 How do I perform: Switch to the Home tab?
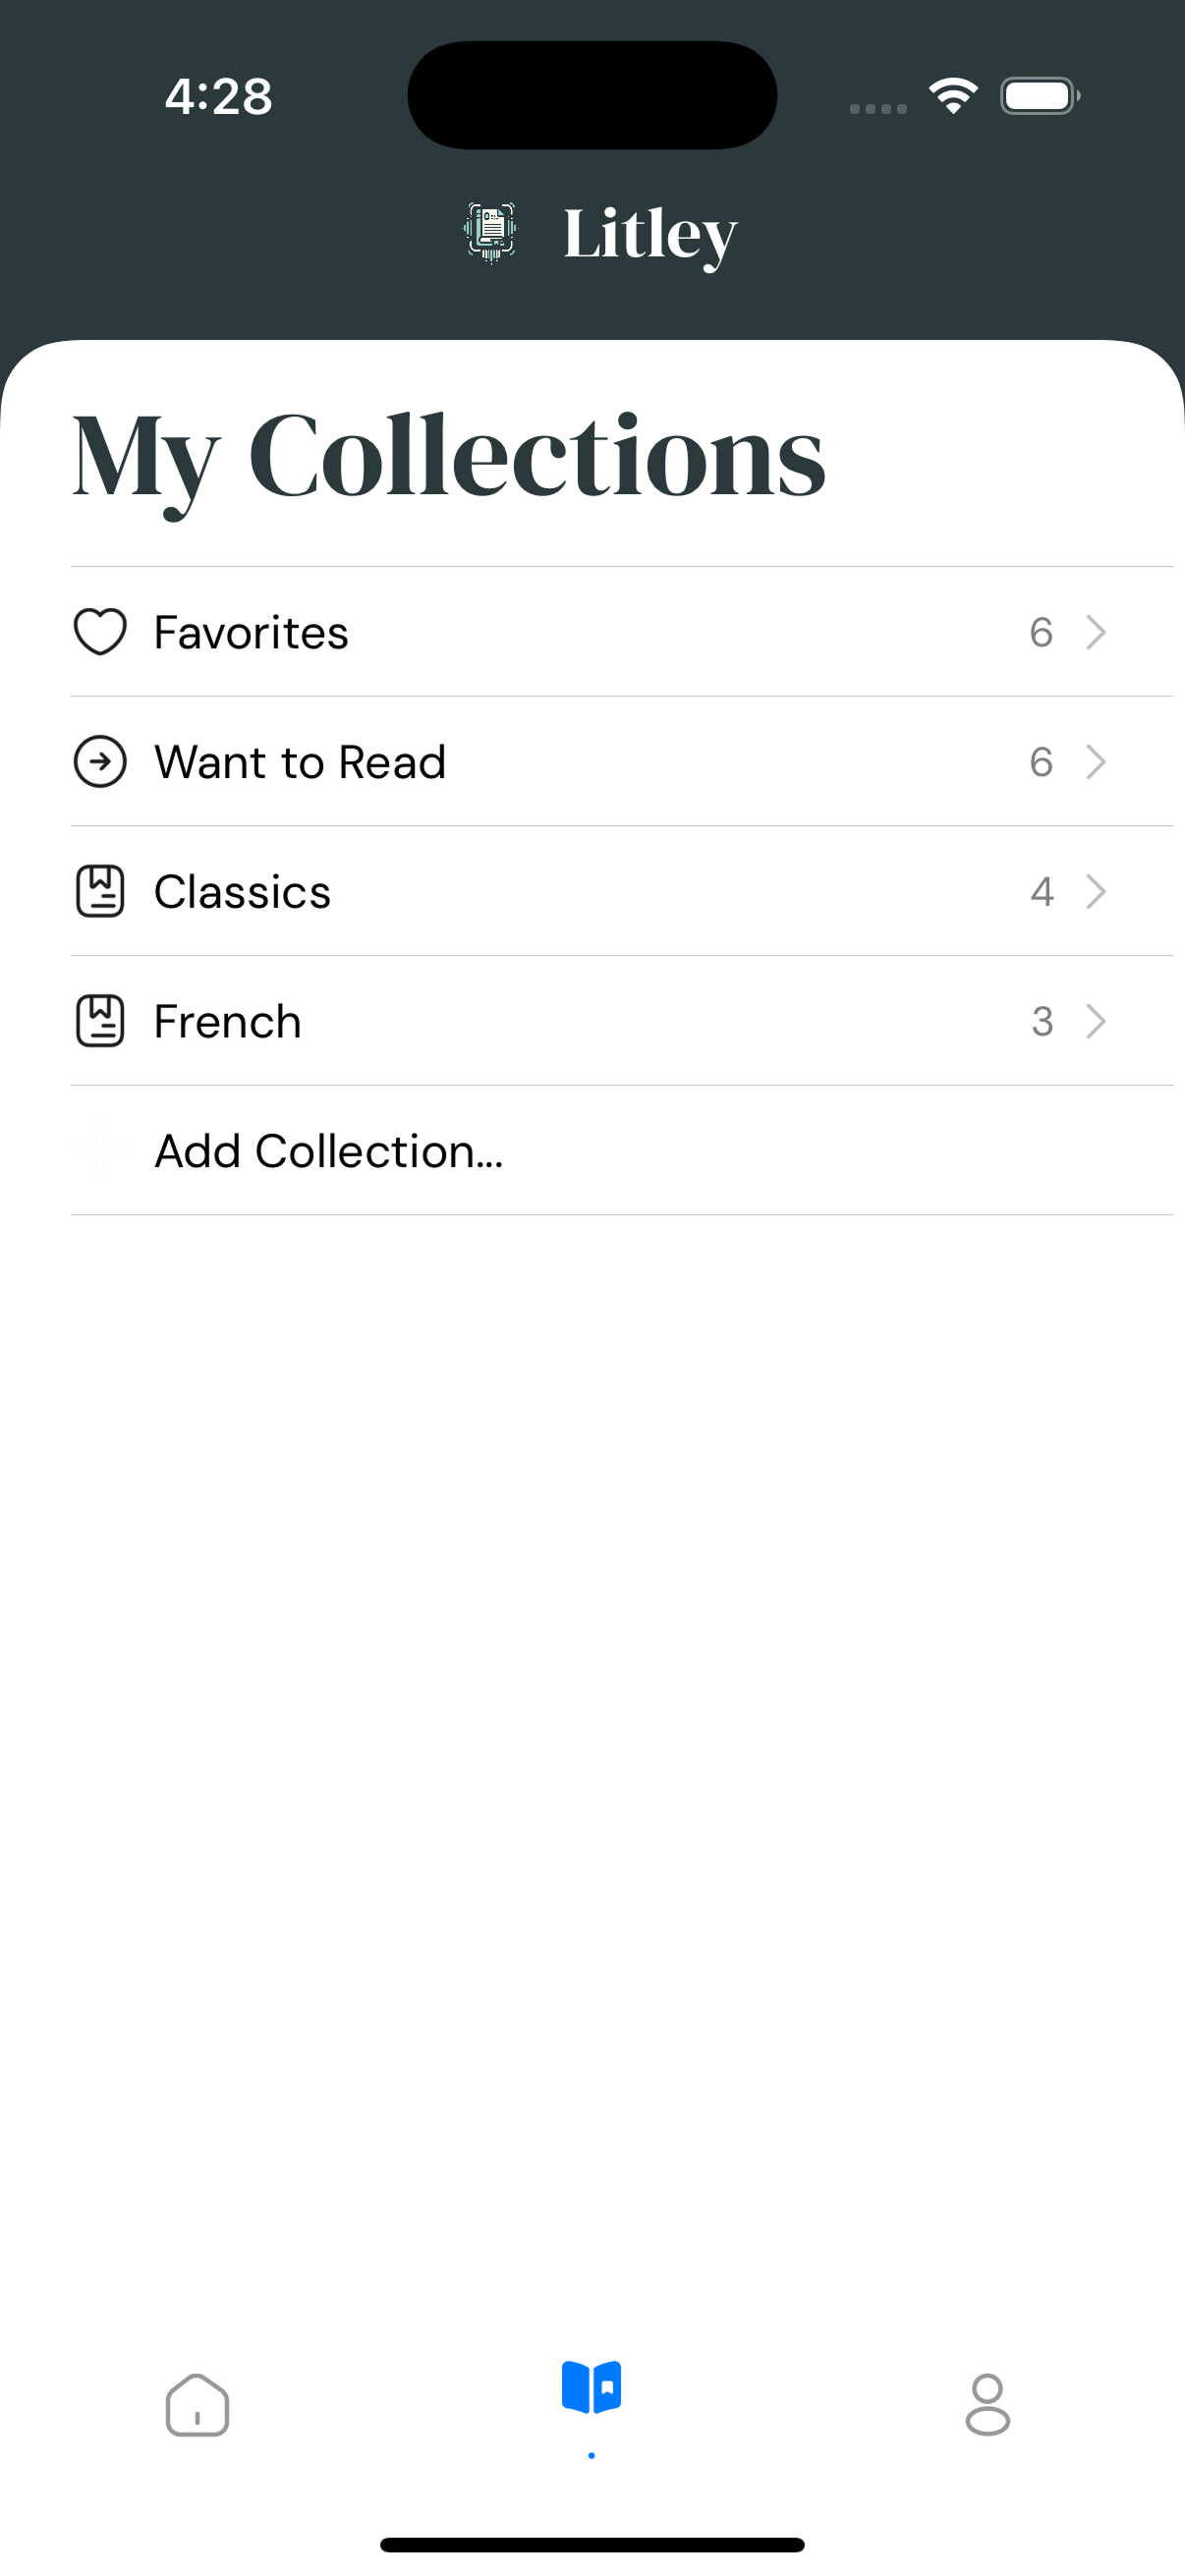(197, 2405)
